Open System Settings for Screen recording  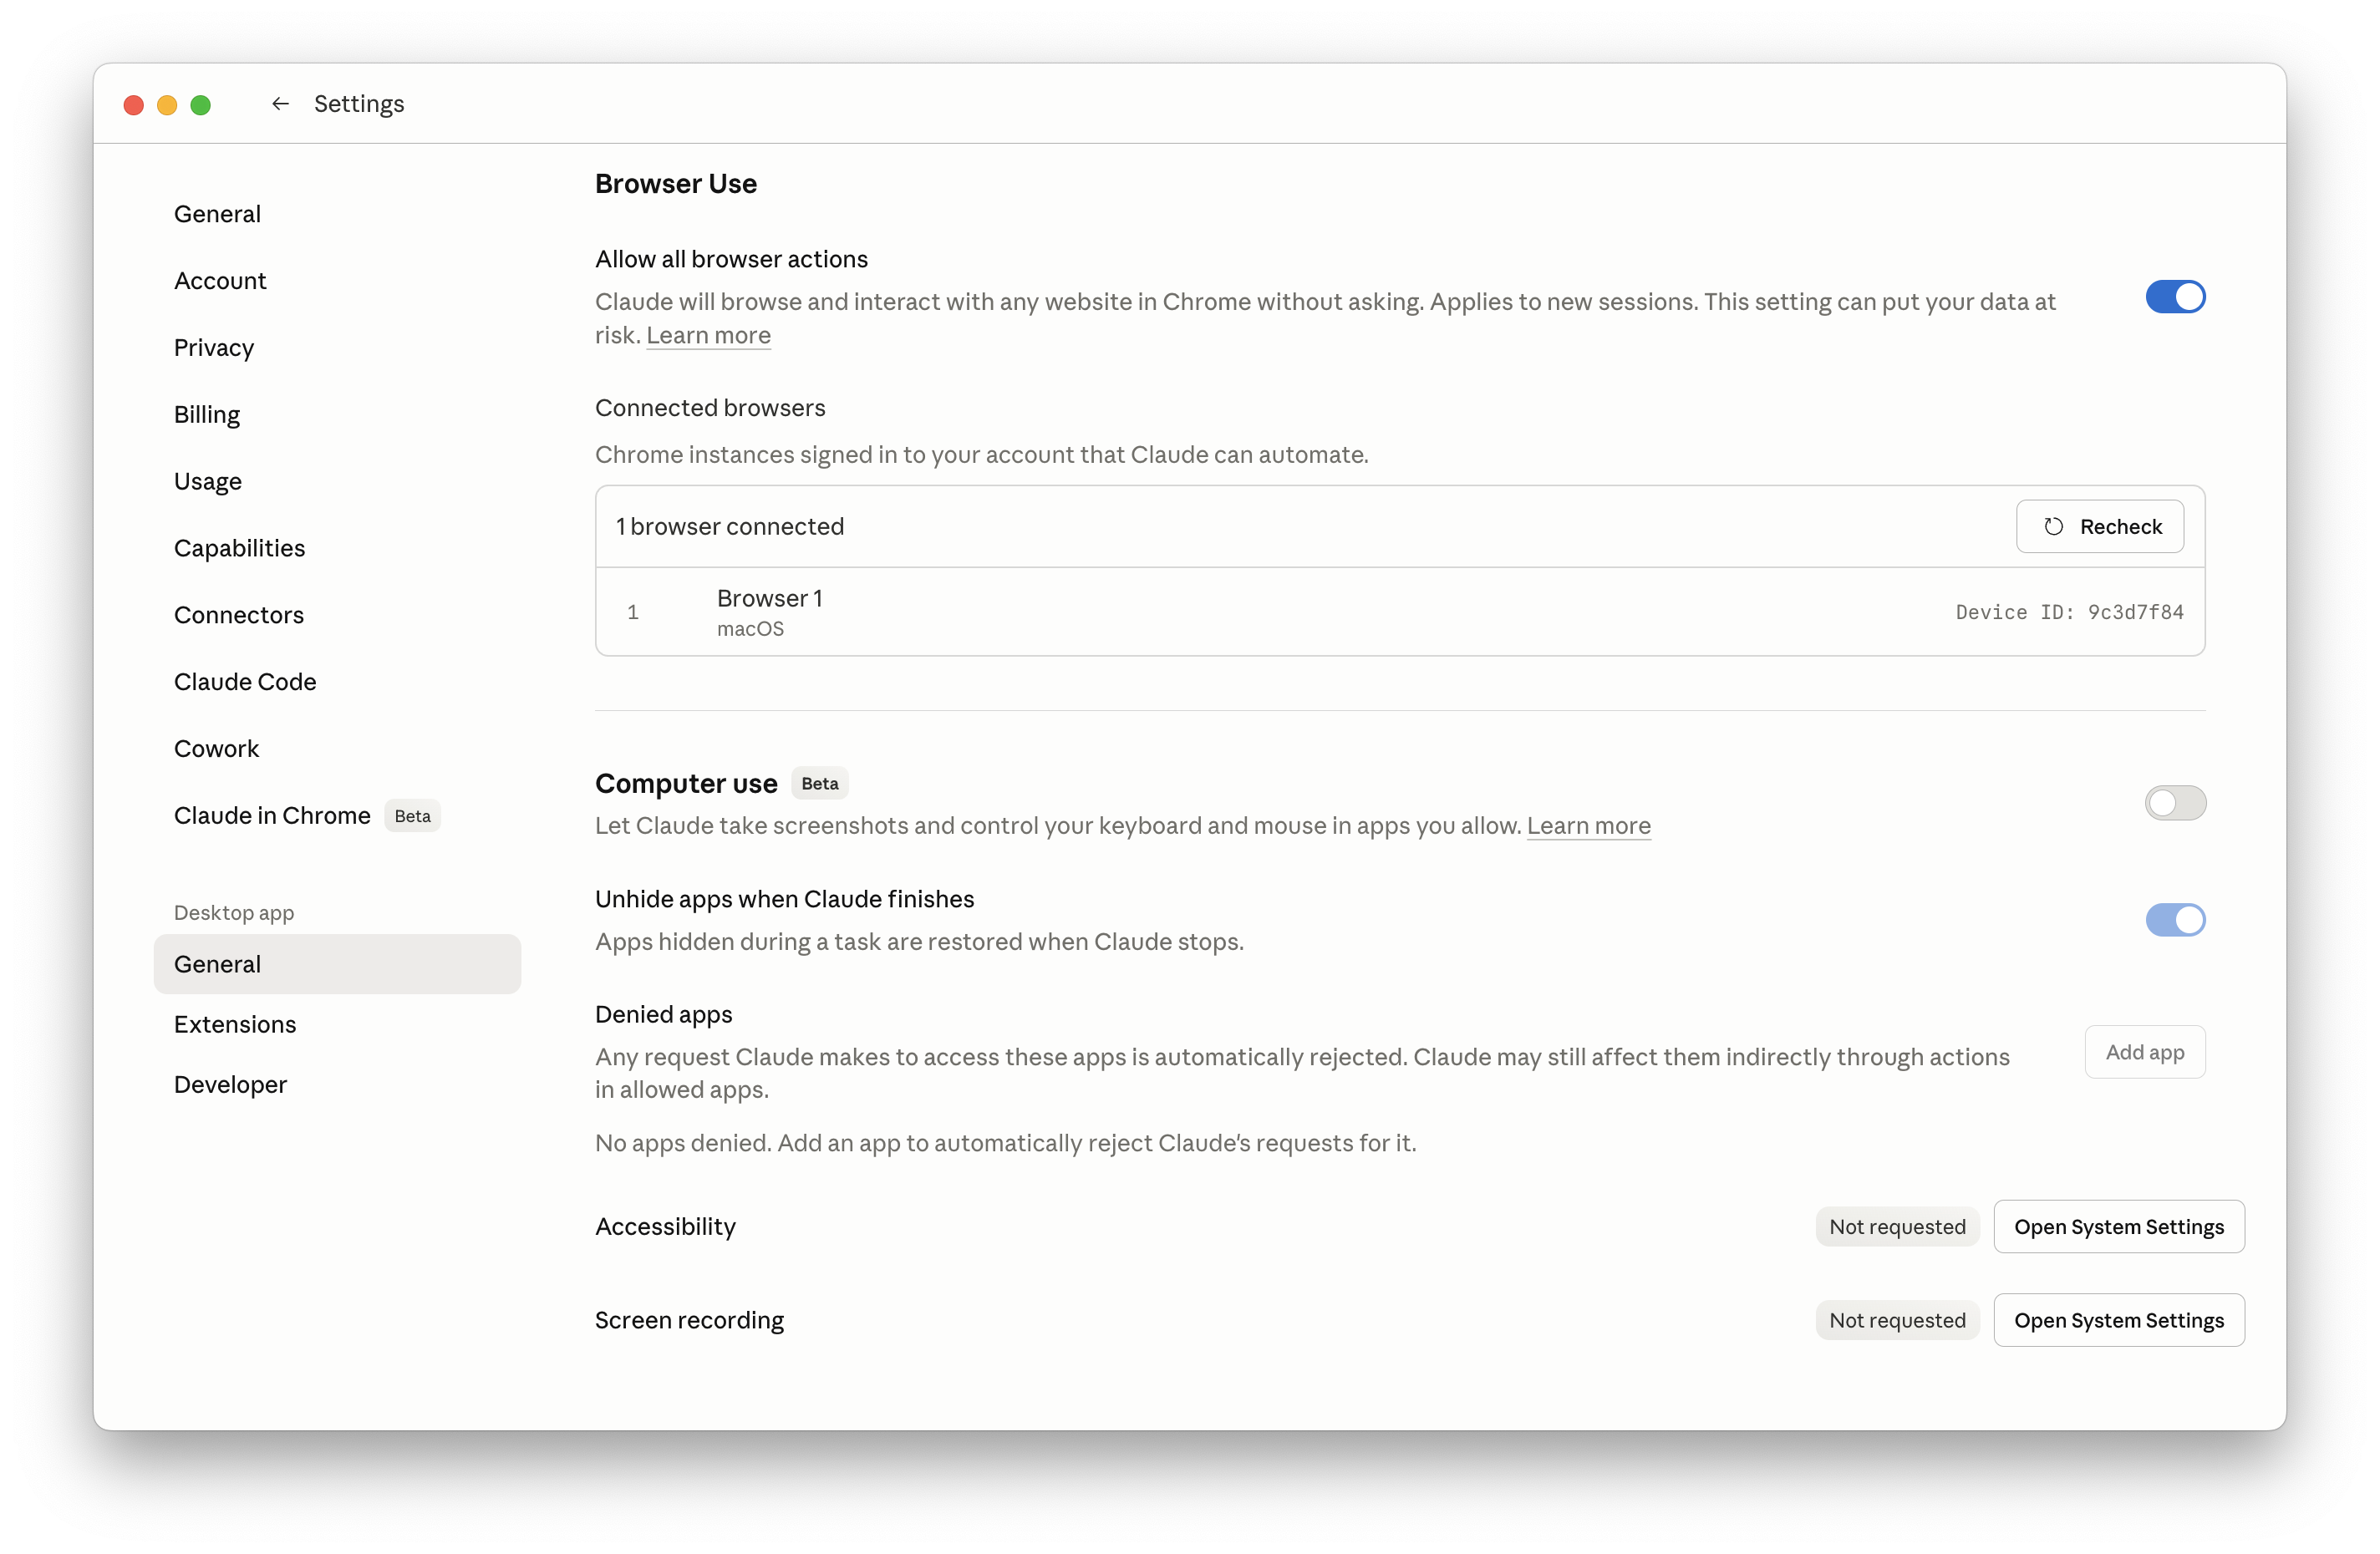click(2118, 1320)
